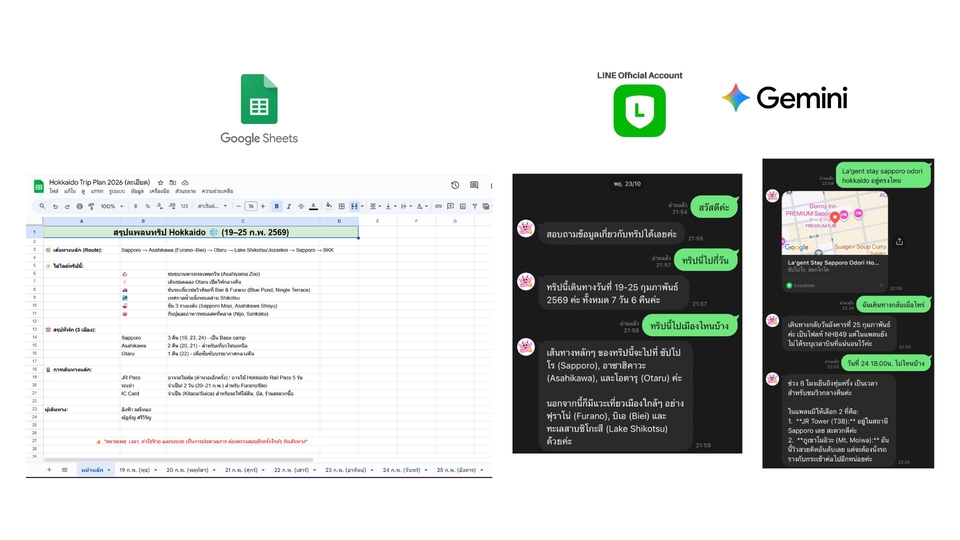Open the Help menu in Sheets

[217, 191]
